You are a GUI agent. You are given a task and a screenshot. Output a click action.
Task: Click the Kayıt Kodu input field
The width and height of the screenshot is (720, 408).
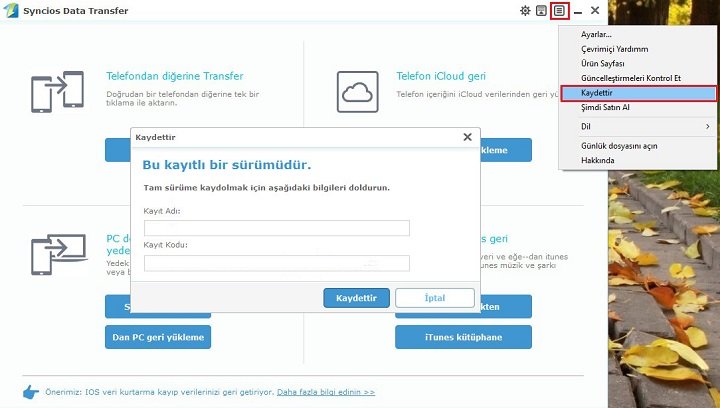click(277, 263)
